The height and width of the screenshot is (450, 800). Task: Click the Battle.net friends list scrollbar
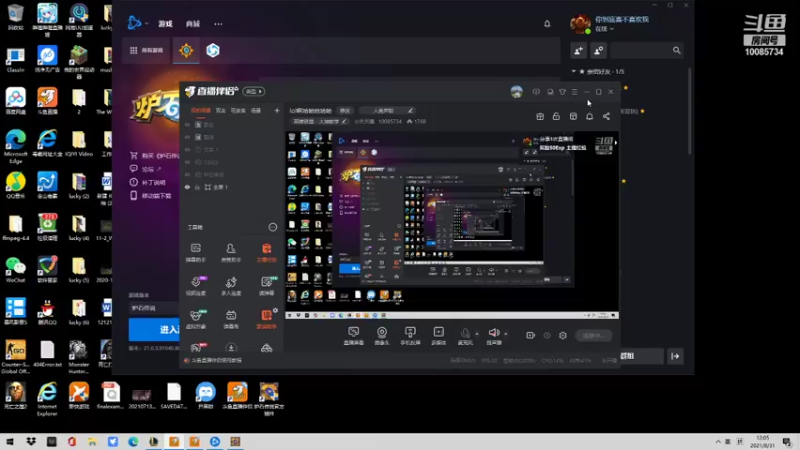click(x=690, y=110)
